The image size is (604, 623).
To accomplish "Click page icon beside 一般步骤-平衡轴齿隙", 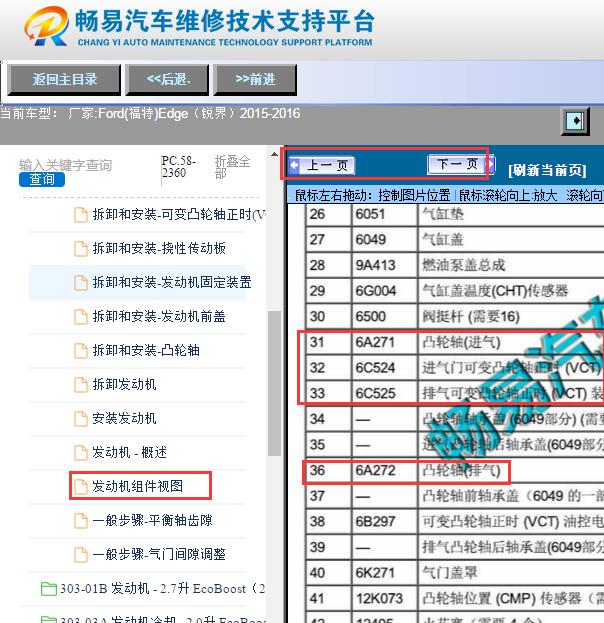I will (x=81, y=520).
